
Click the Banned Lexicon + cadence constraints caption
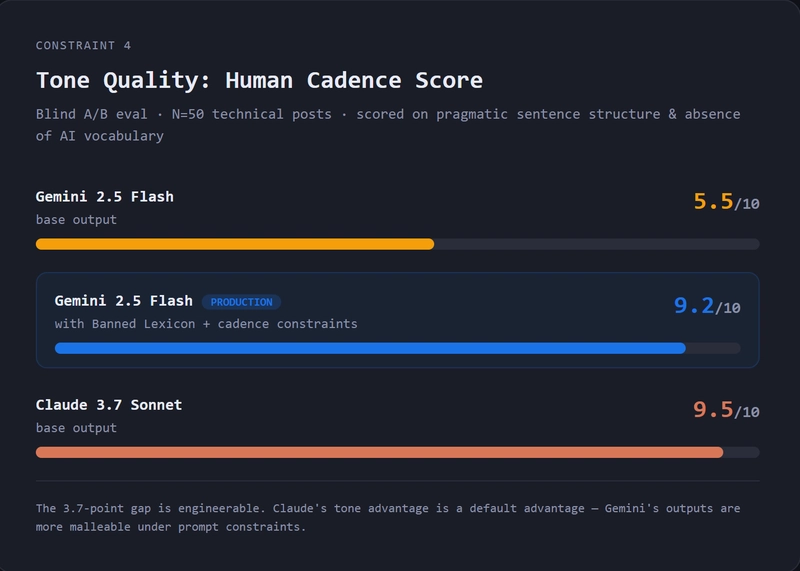[205, 324]
